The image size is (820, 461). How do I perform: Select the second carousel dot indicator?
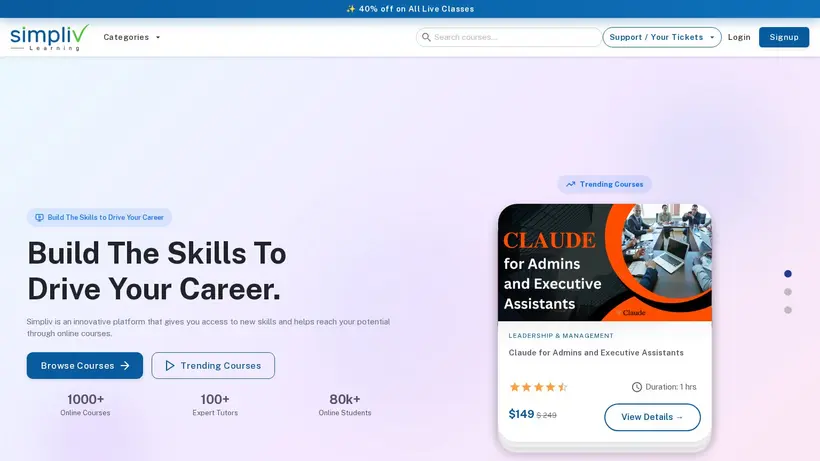tap(788, 292)
